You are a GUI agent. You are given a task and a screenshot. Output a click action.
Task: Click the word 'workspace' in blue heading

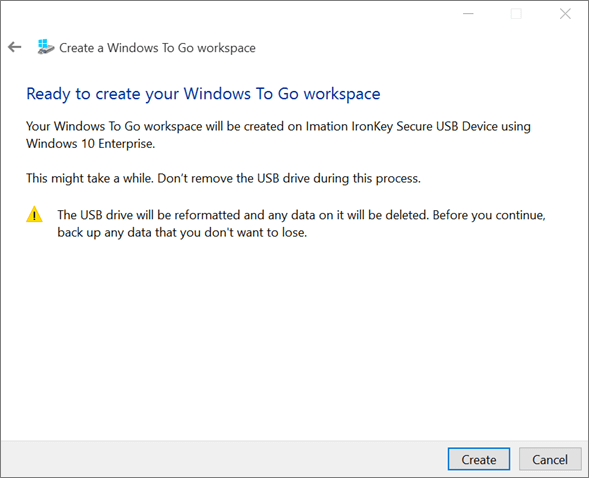pyautogui.click(x=342, y=94)
